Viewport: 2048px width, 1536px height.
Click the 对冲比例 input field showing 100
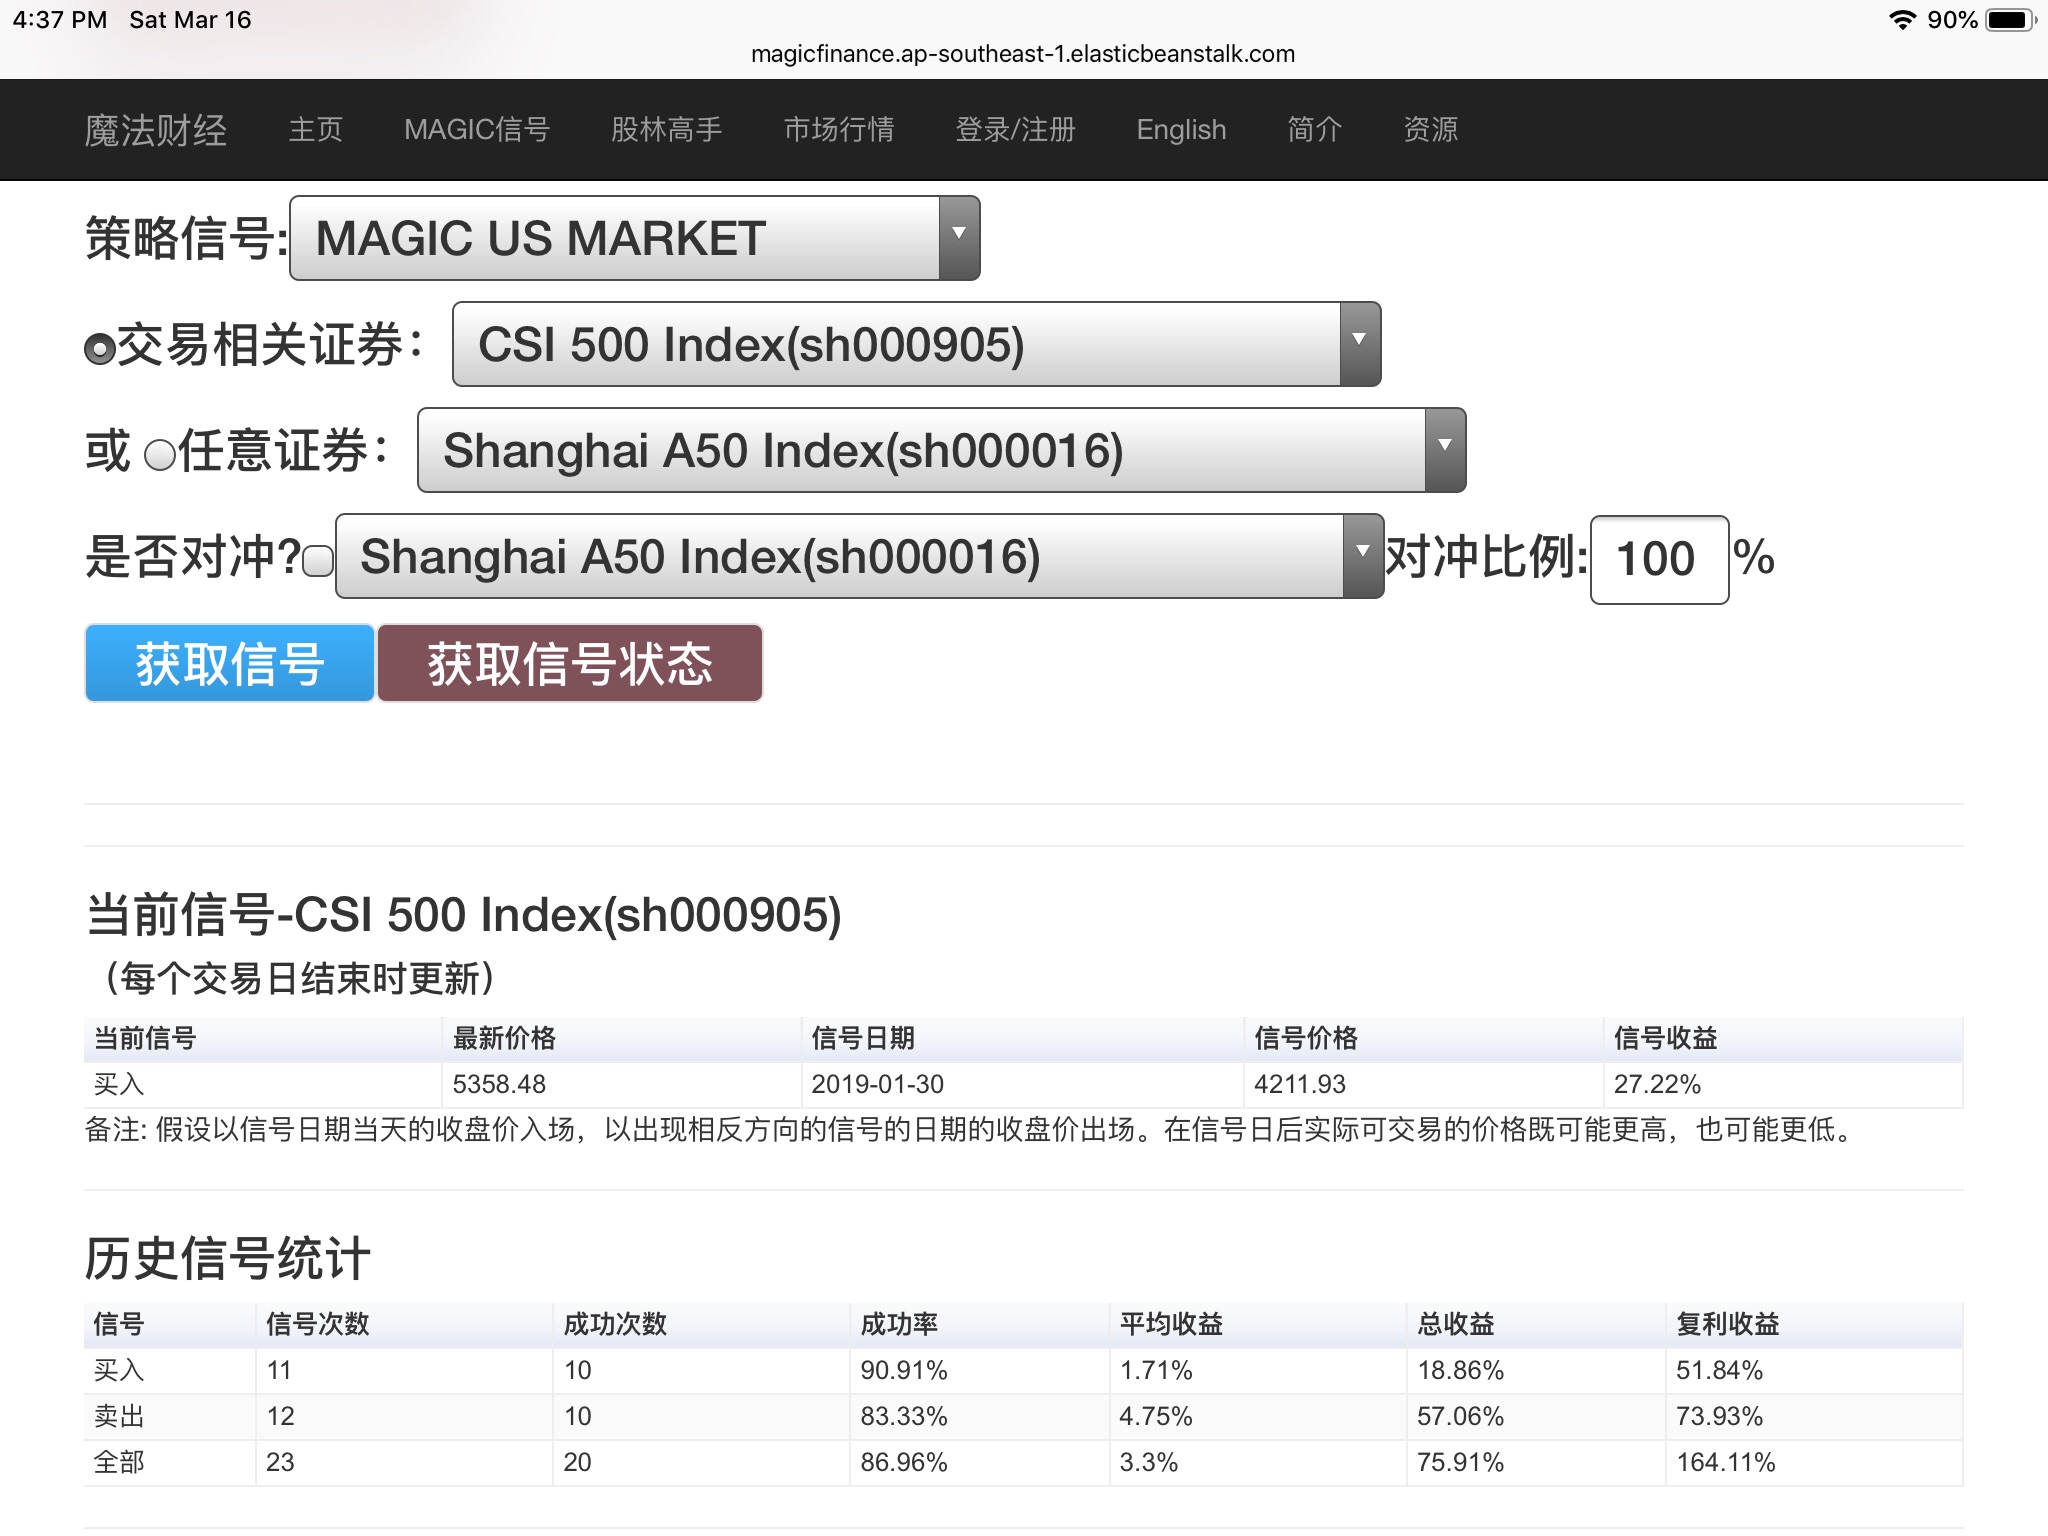(x=1660, y=559)
